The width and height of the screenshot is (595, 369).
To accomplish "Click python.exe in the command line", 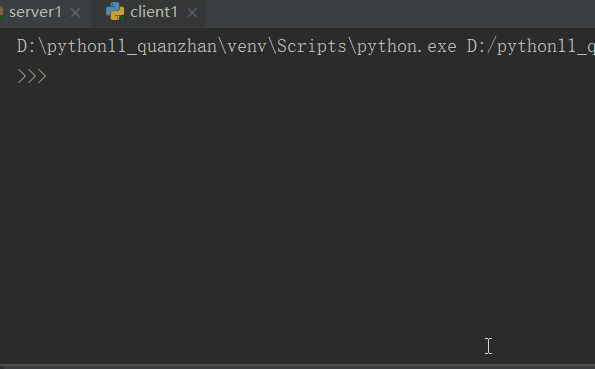I will tap(406, 47).
